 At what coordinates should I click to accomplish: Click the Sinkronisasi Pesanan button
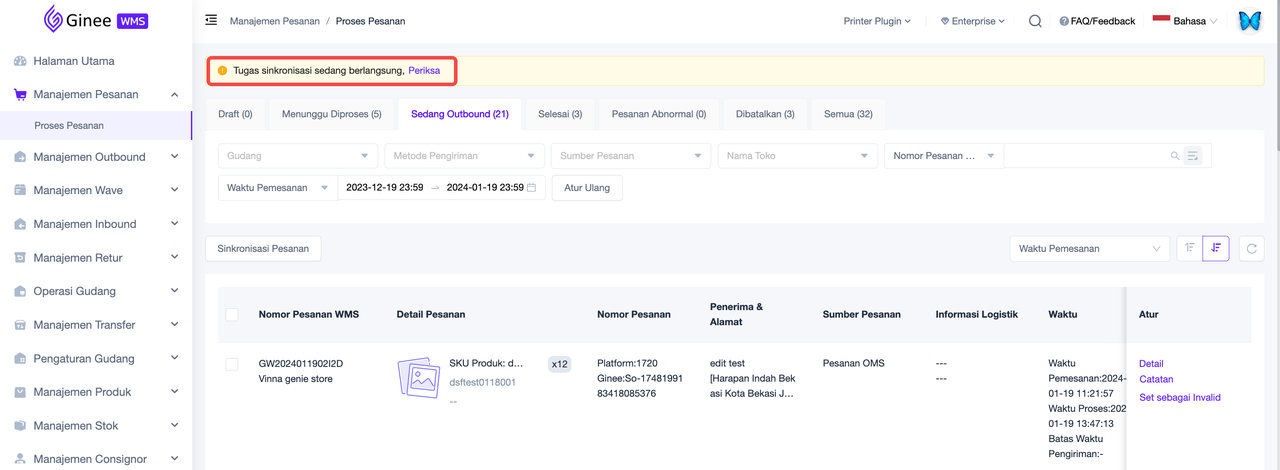click(x=263, y=249)
